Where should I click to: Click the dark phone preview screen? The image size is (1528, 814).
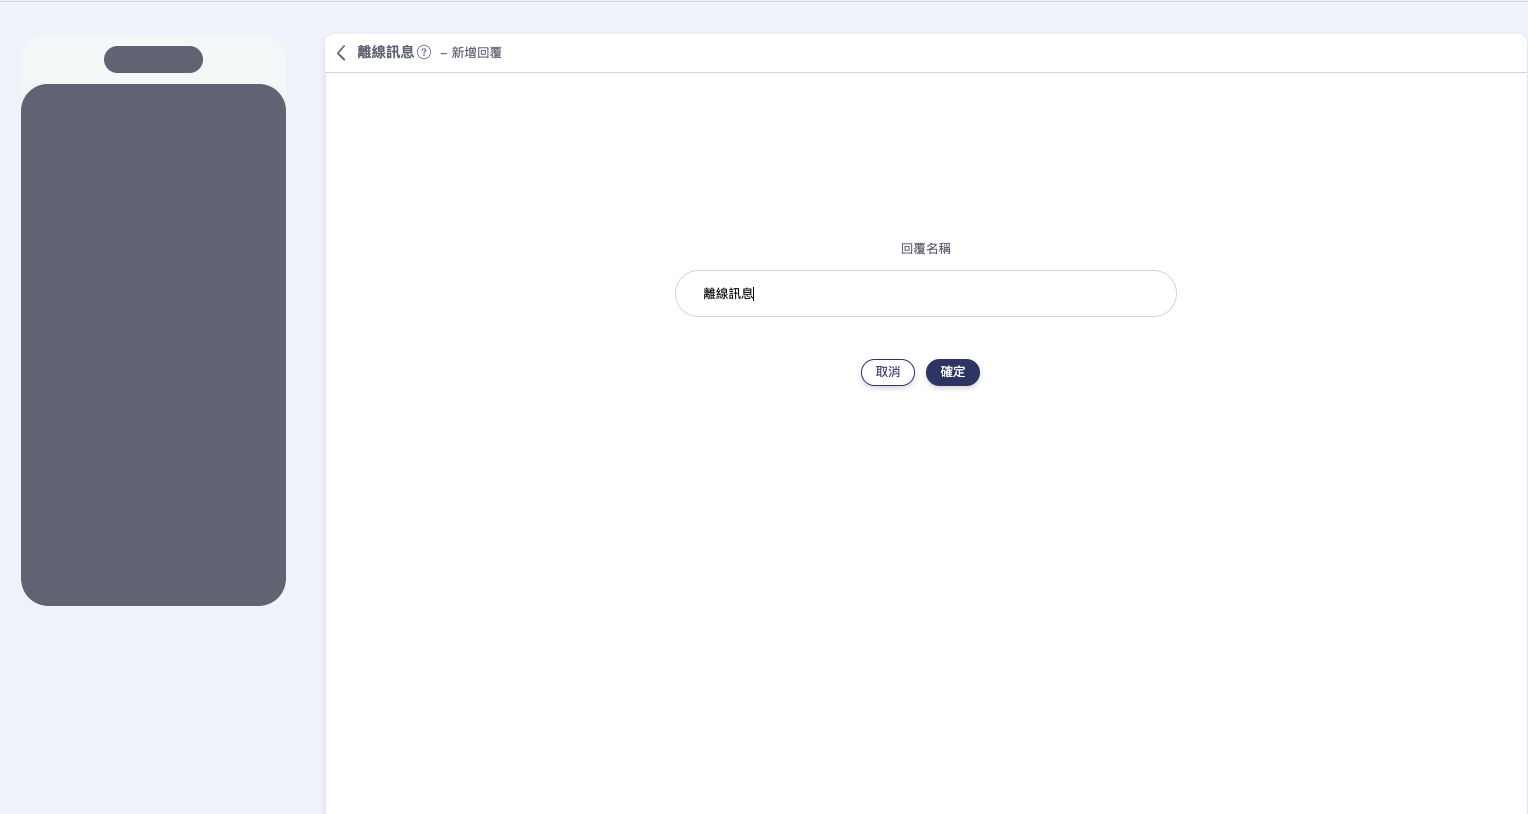(153, 345)
